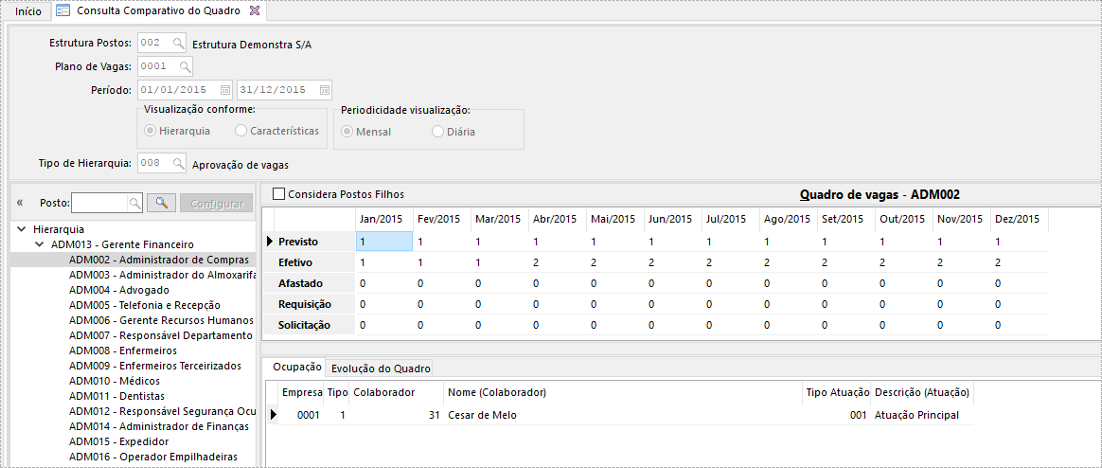Screen dimensions: 1102x468
Task: Select ADM012 - Responsável Segurança
Action: click(160, 411)
